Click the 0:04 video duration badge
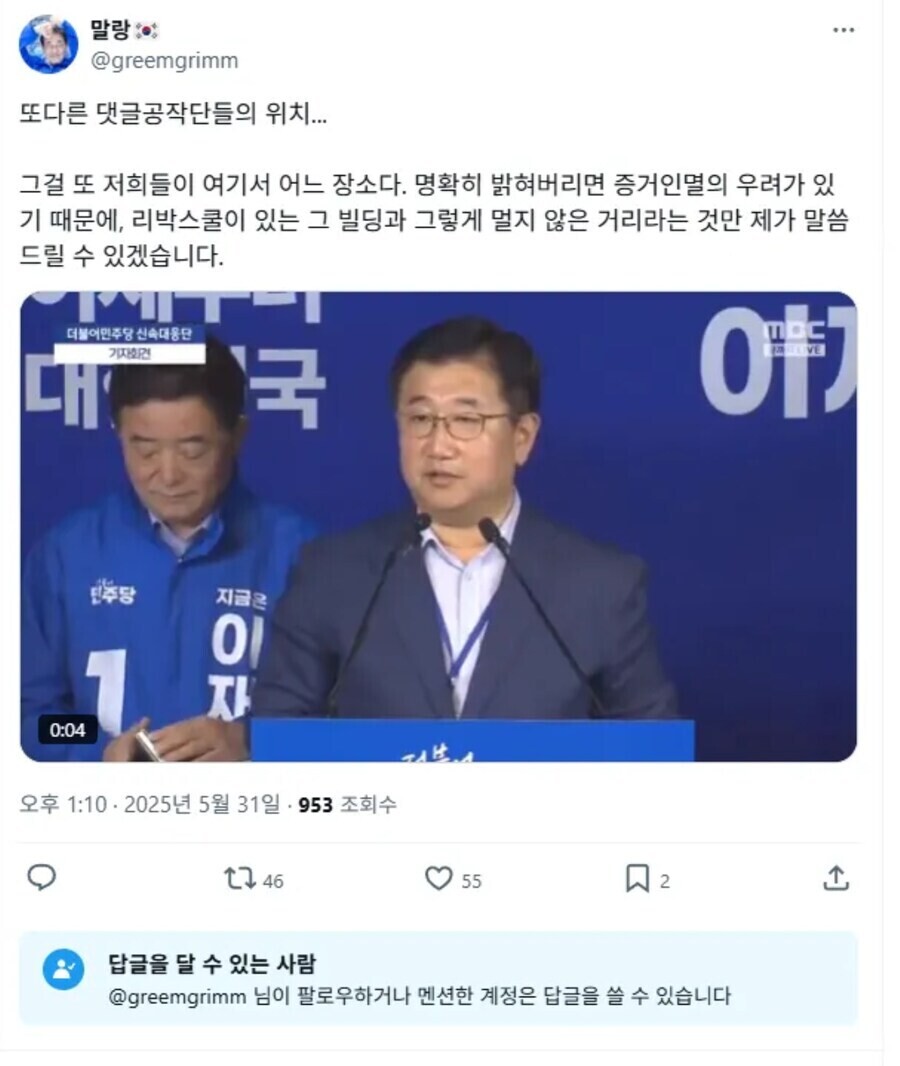This screenshot has height=1066, width=900. coord(67,730)
